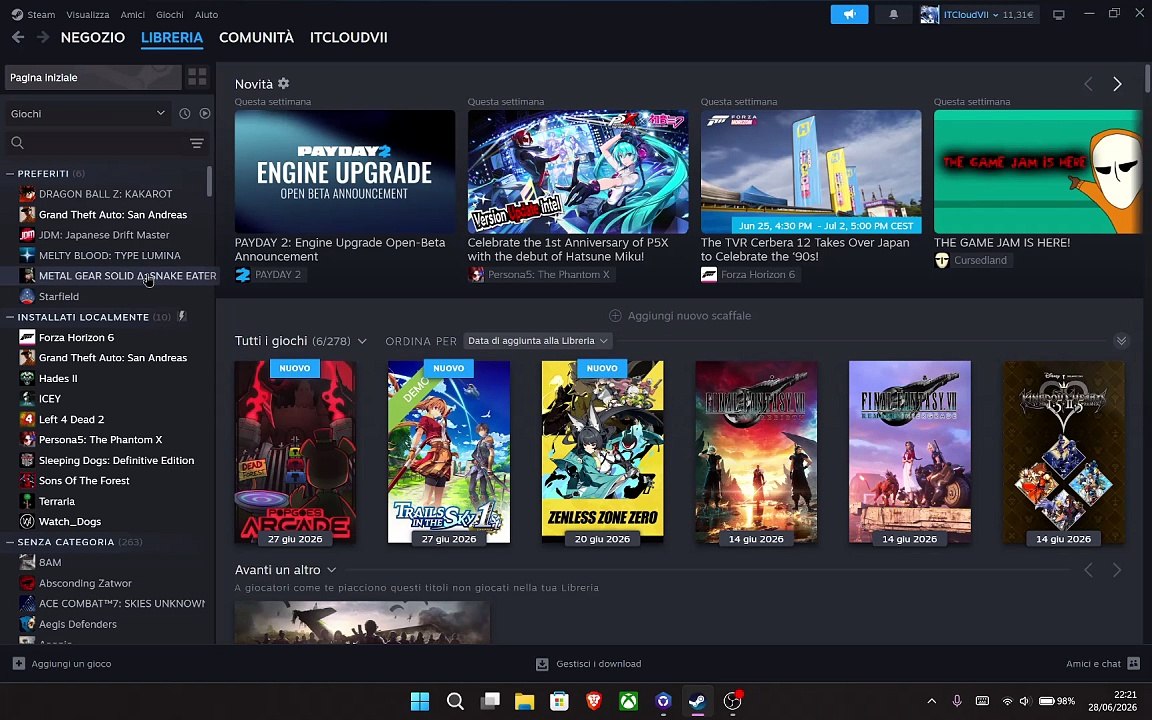Screen dimensions: 1152x720
Task: Open Forza Horizon 6 news source link
Action: [x=751, y=275]
